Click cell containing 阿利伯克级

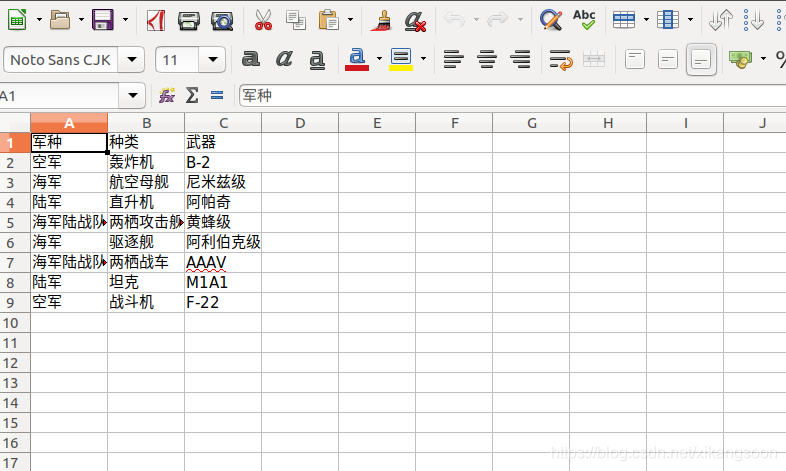click(223, 243)
